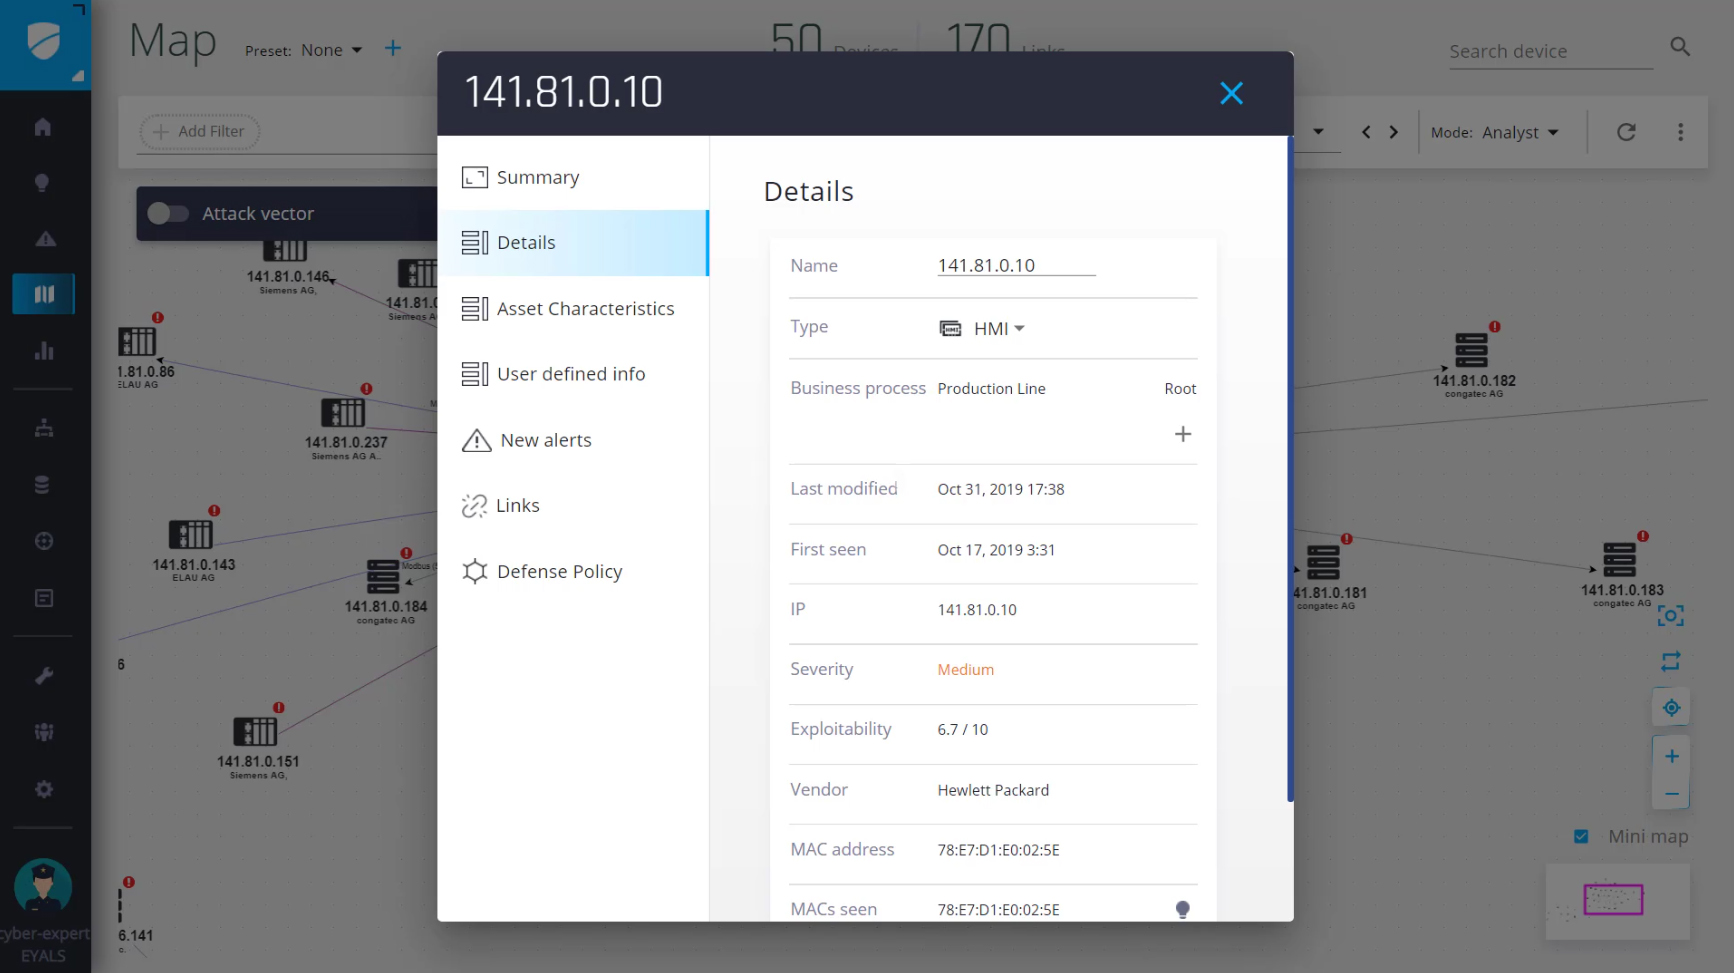Open the wrench tools icon in sidebar
The image size is (1734, 973).
[44, 676]
